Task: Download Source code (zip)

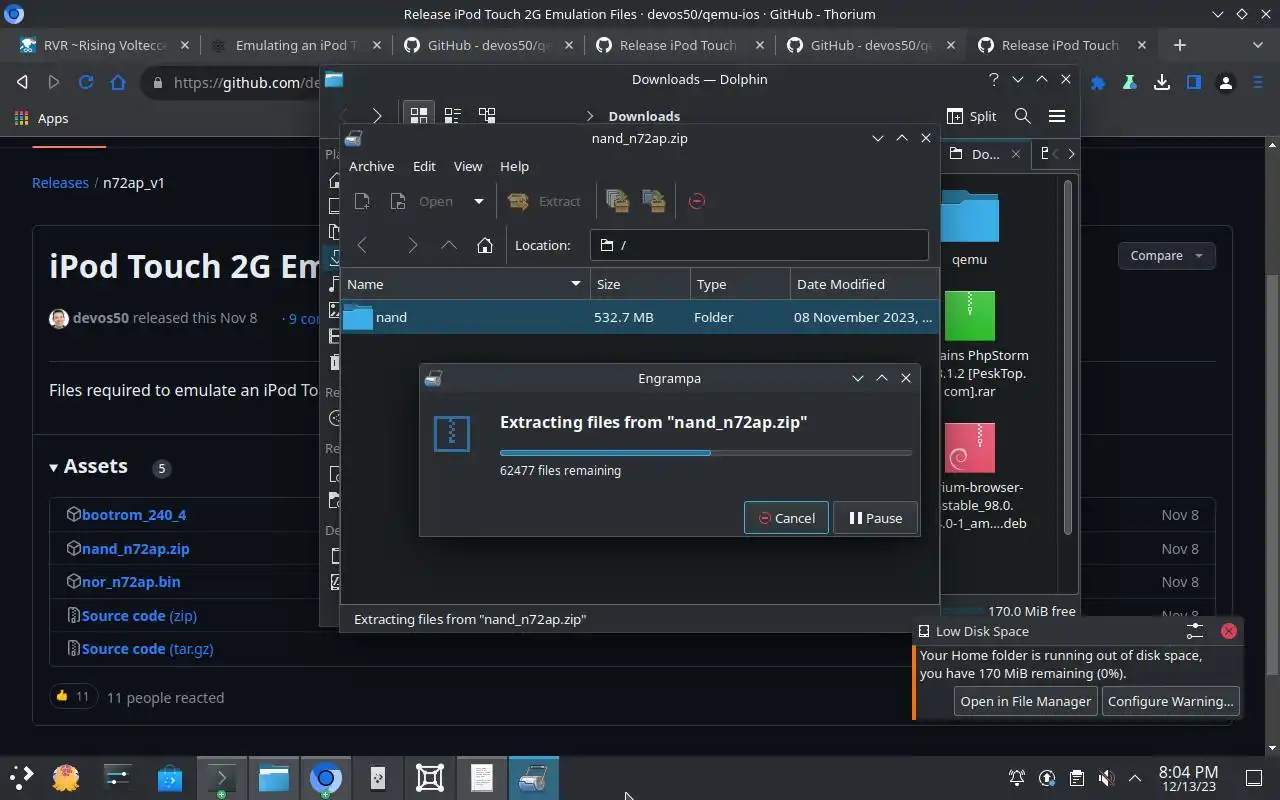Action: point(139,616)
